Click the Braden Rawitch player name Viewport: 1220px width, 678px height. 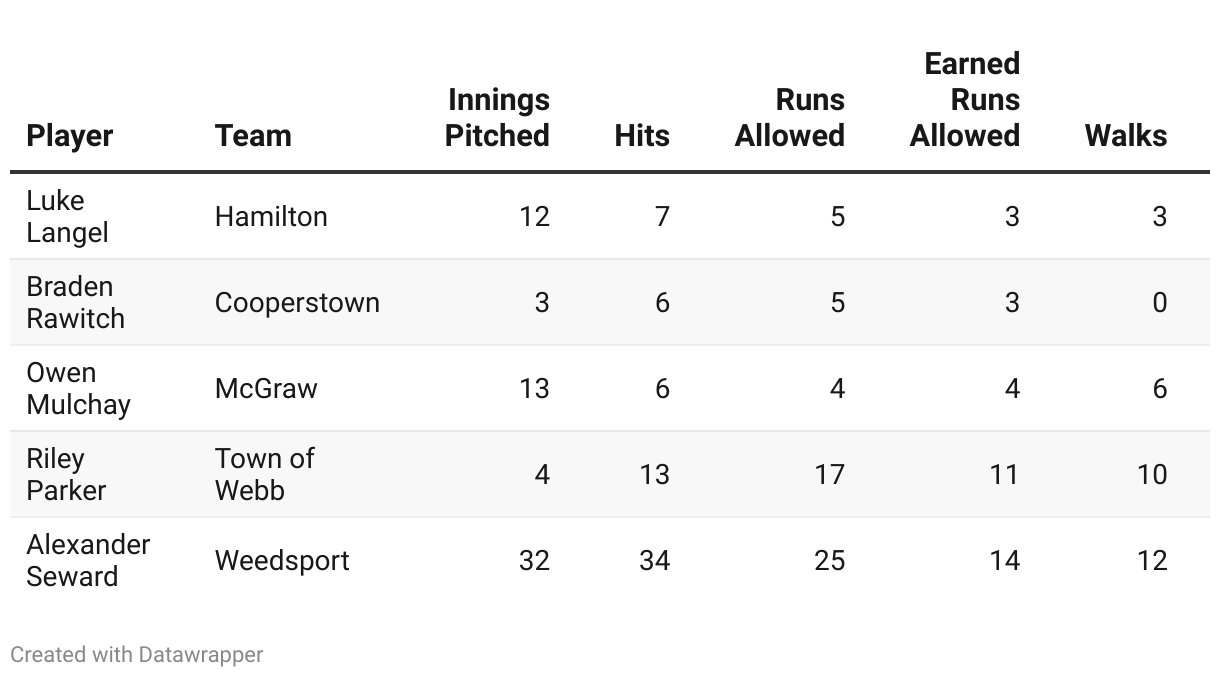click(76, 302)
